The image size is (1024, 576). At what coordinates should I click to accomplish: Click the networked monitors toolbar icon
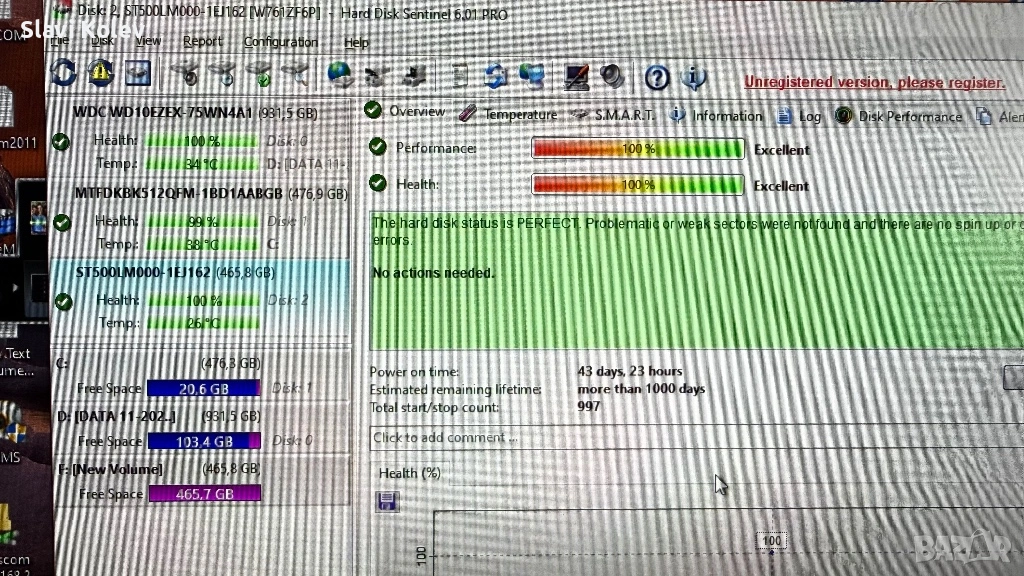[x=532, y=76]
